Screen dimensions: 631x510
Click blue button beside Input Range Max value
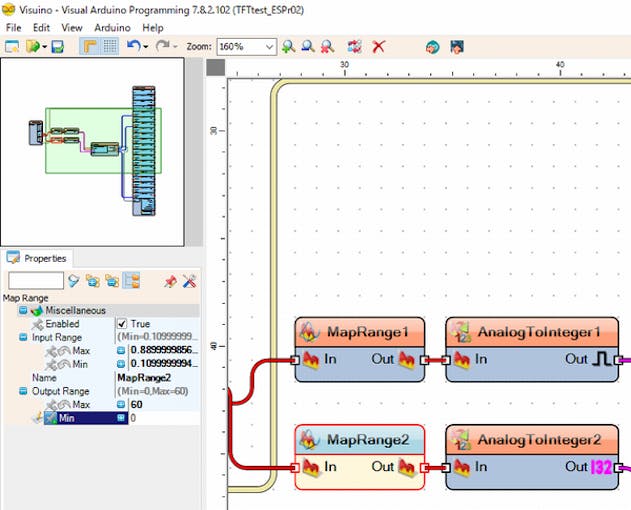point(121,351)
